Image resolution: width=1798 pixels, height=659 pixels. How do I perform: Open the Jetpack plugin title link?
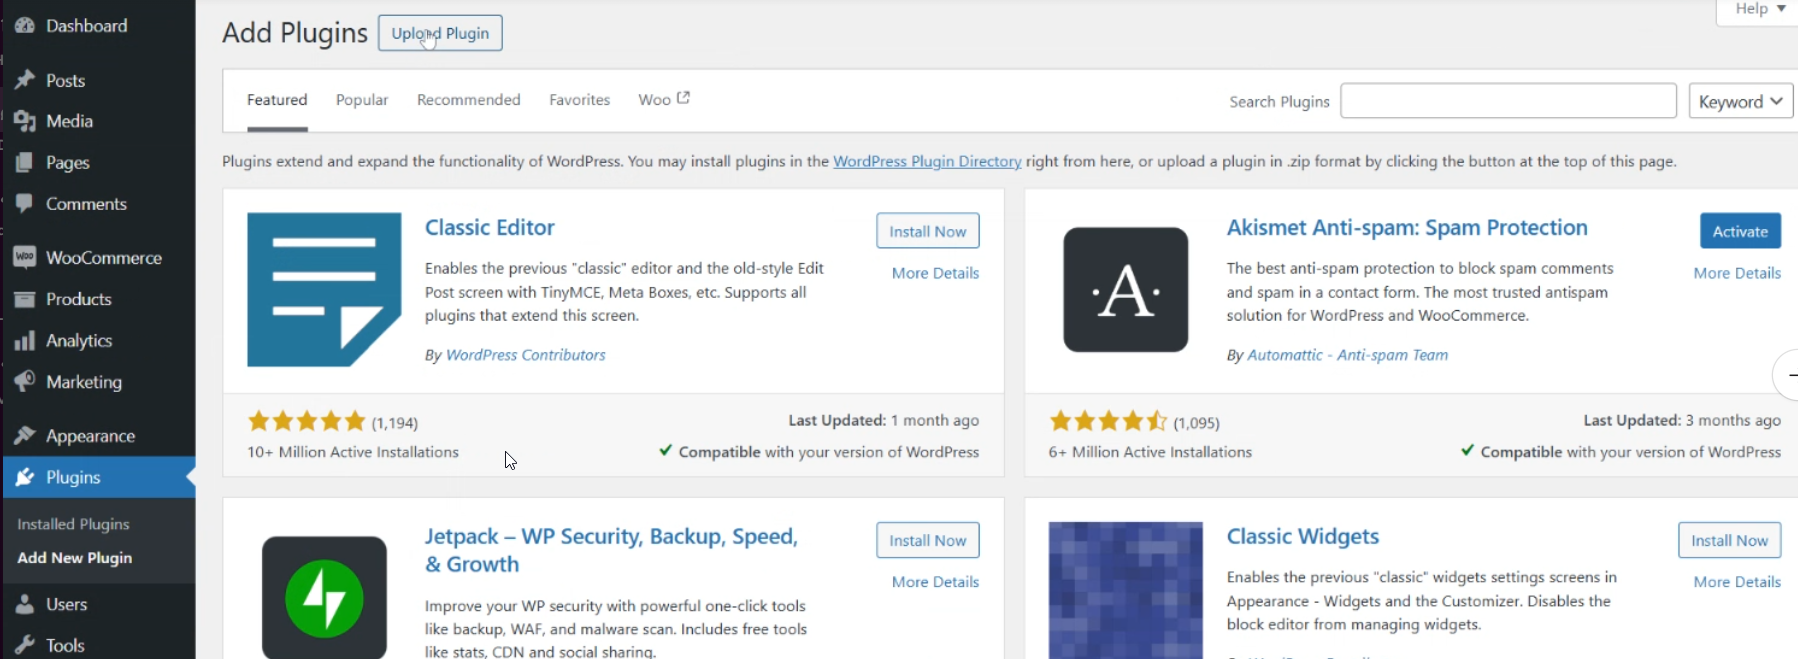pos(611,550)
